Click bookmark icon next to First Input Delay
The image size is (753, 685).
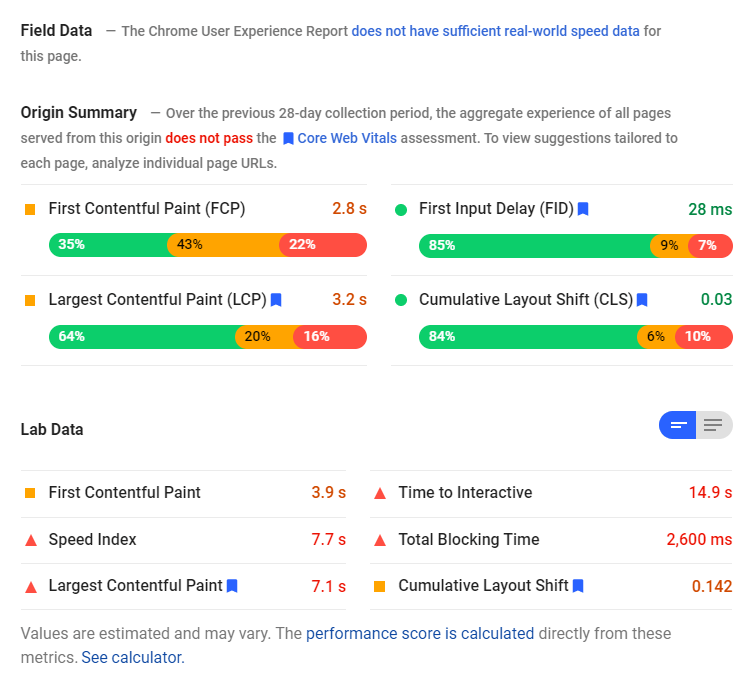coord(583,209)
